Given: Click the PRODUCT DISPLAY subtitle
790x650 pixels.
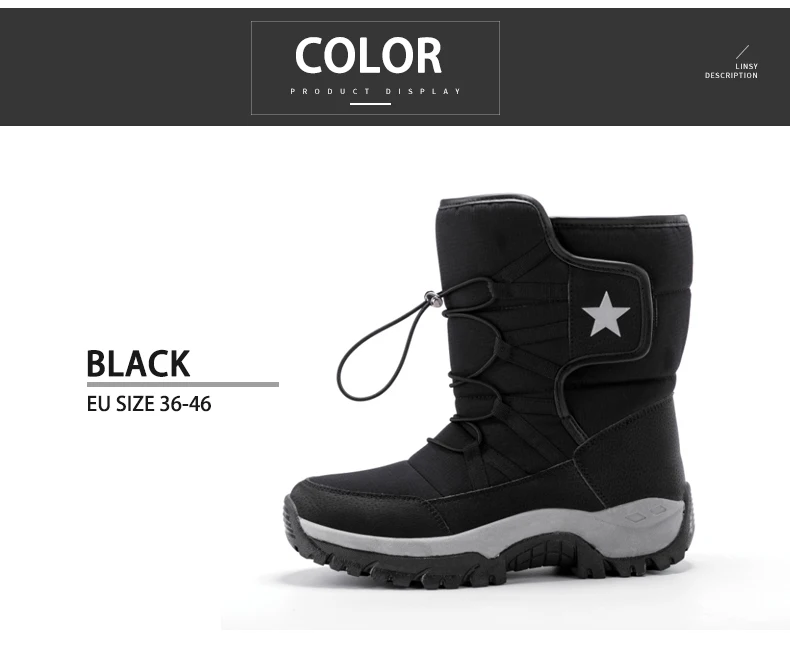Looking at the screenshot, I should [x=375, y=91].
